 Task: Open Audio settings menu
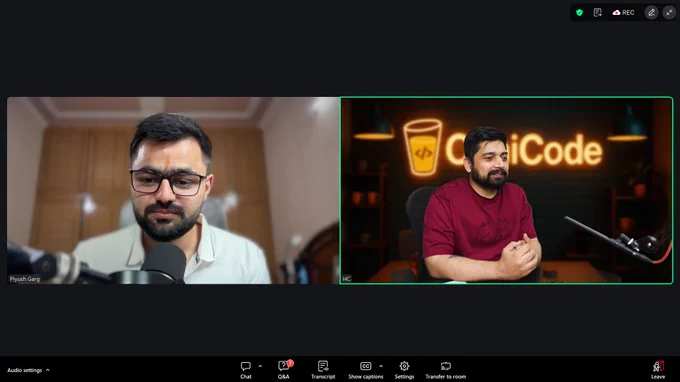(x=28, y=370)
